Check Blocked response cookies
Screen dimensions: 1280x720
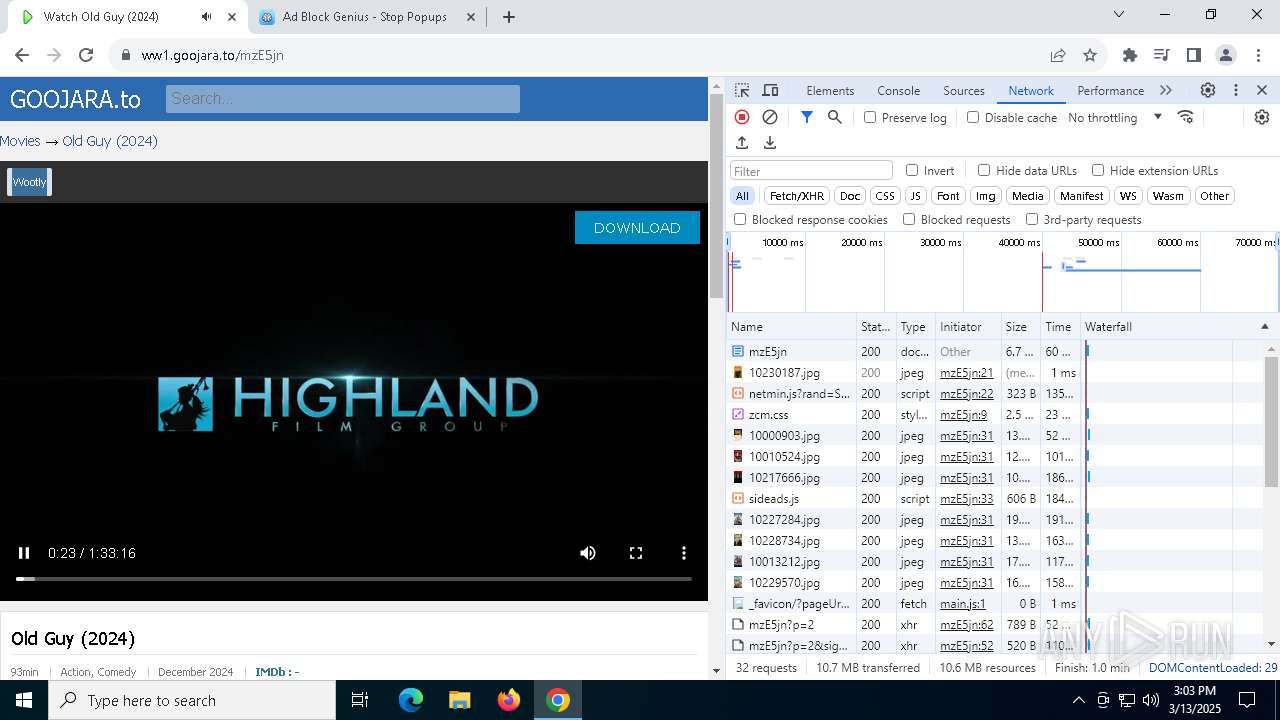pos(740,219)
